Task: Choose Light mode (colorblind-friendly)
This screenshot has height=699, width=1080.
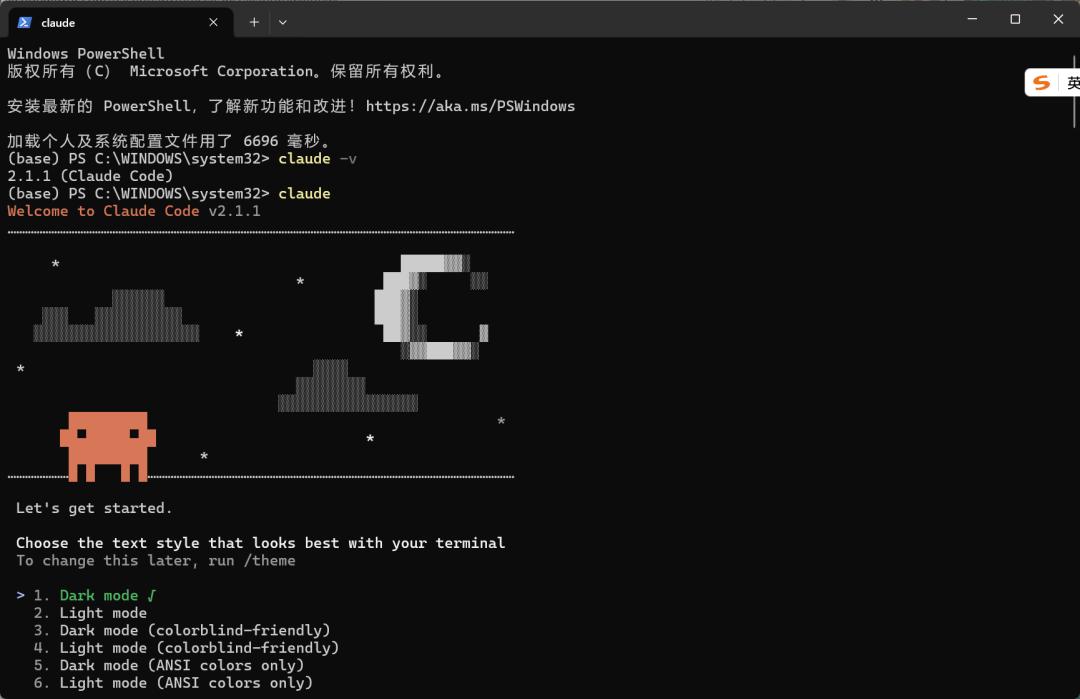Action: 186,648
